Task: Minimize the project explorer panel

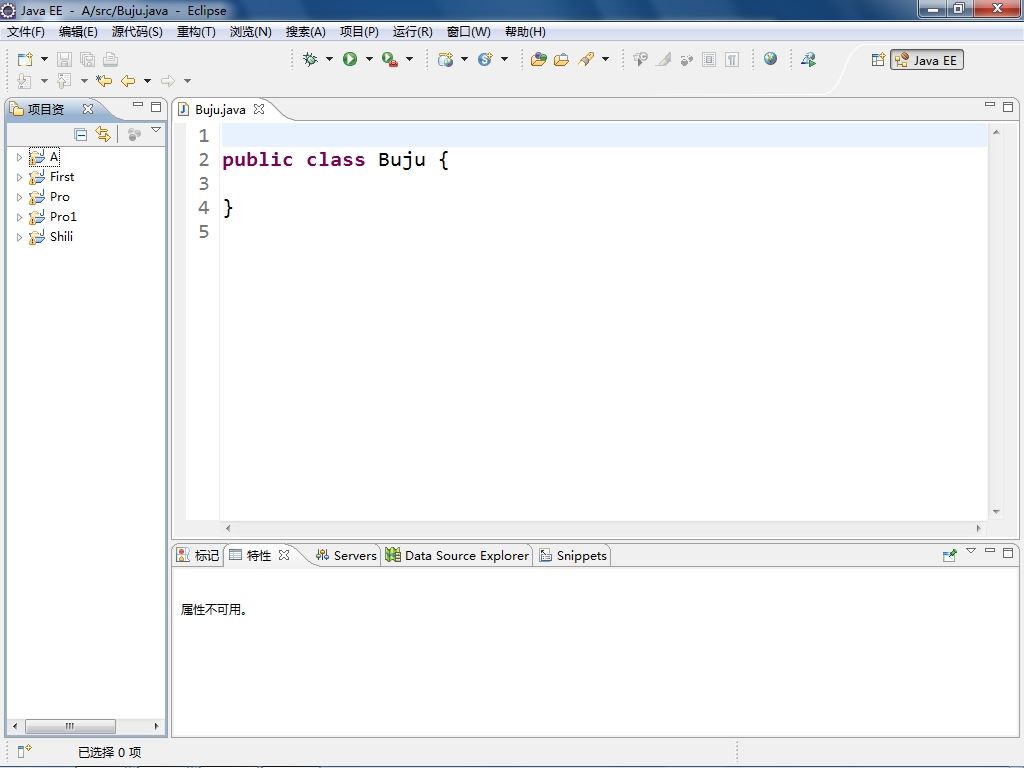Action: tap(138, 104)
